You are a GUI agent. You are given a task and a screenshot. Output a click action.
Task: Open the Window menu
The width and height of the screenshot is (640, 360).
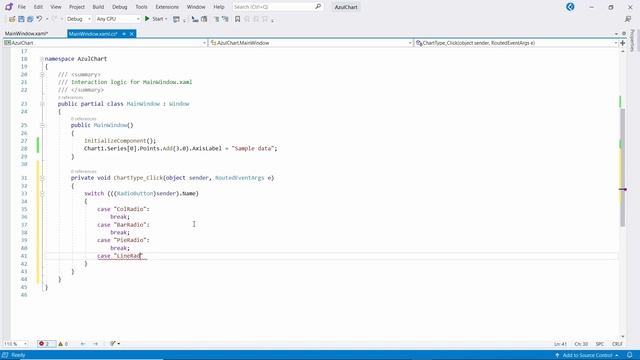coord(196,7)
